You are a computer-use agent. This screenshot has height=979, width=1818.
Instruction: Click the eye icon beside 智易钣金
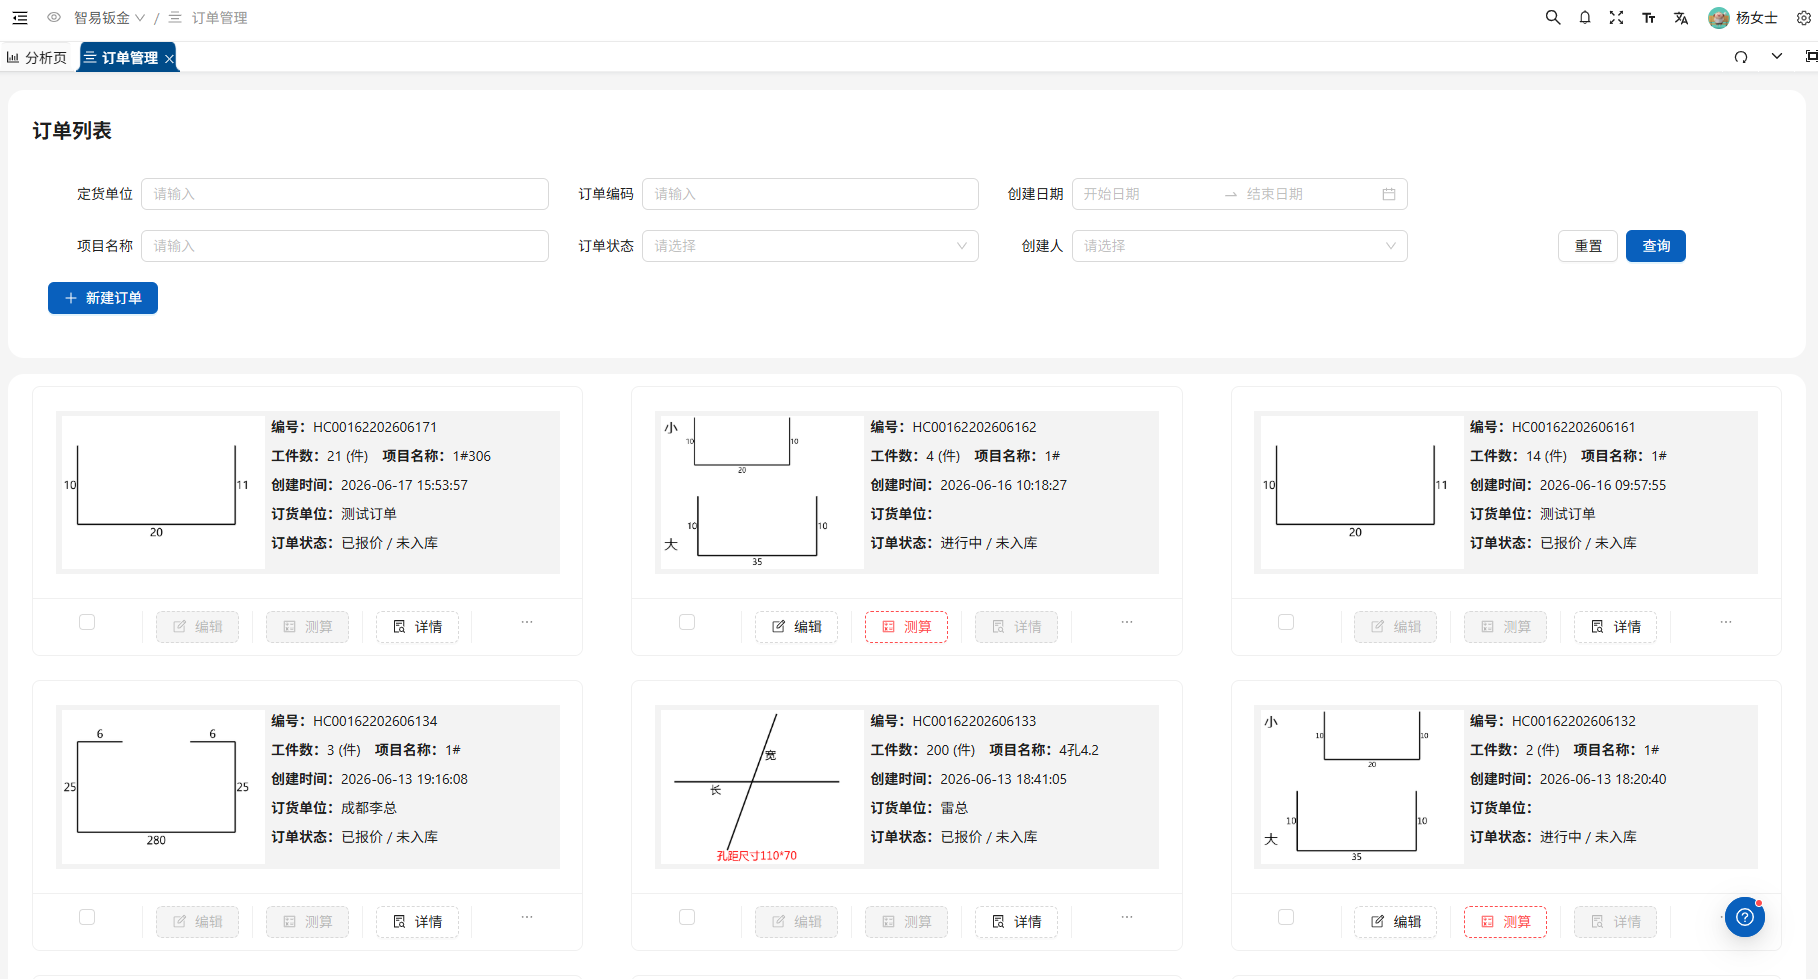coord(54,18)
